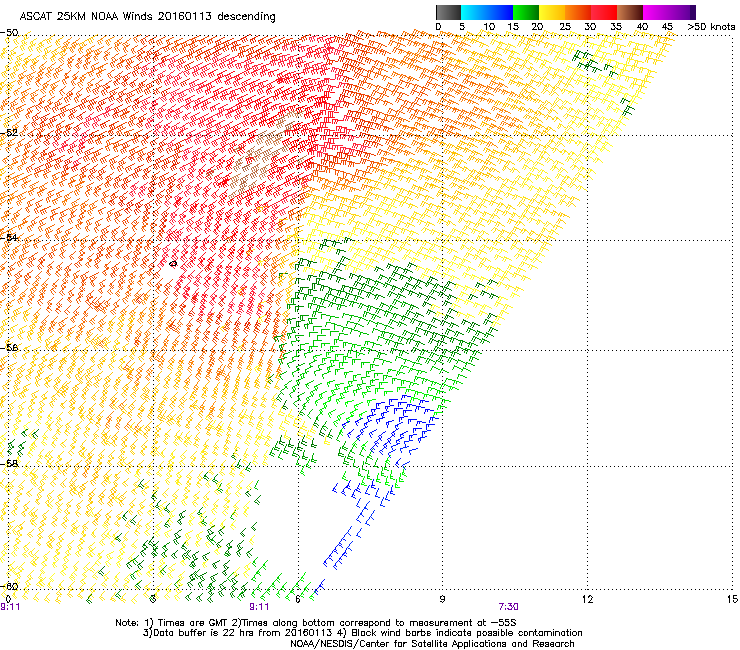This screenshot has width=740, height=650.
Task: Click the longitude axis label "15"
Action: pyautogui.click(x=732, y=599)
